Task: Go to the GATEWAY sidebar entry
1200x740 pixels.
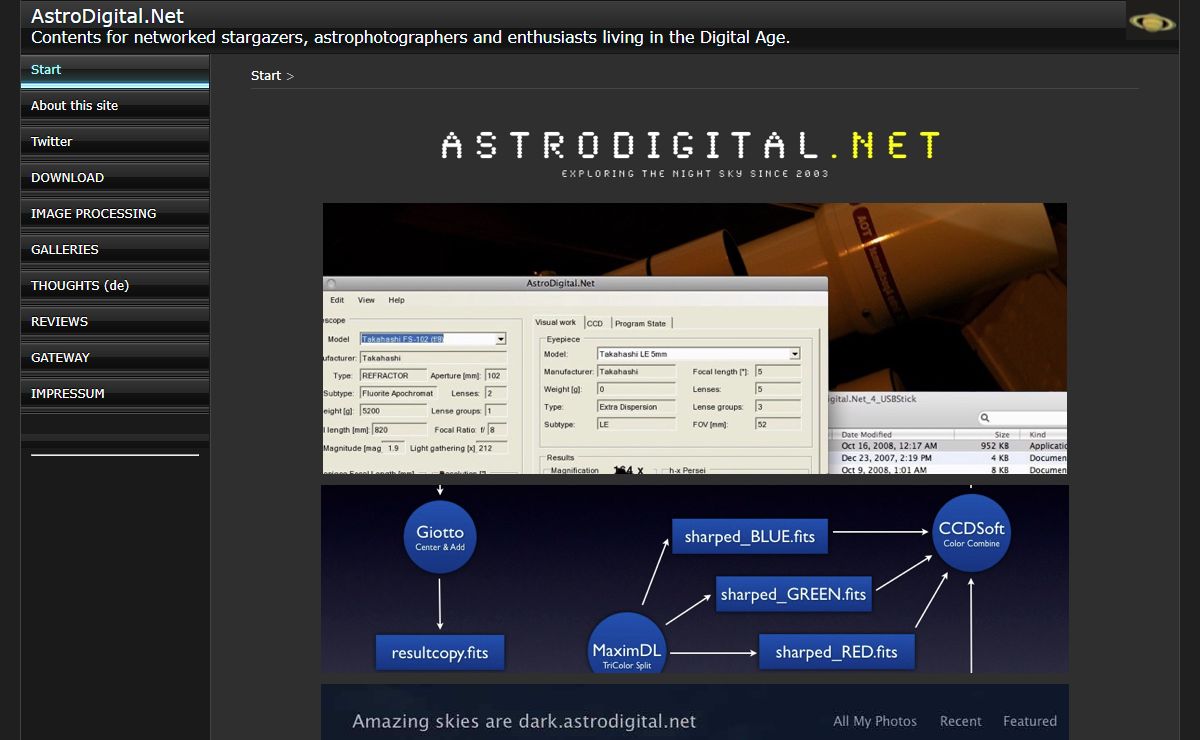Action: coord(115,358)
